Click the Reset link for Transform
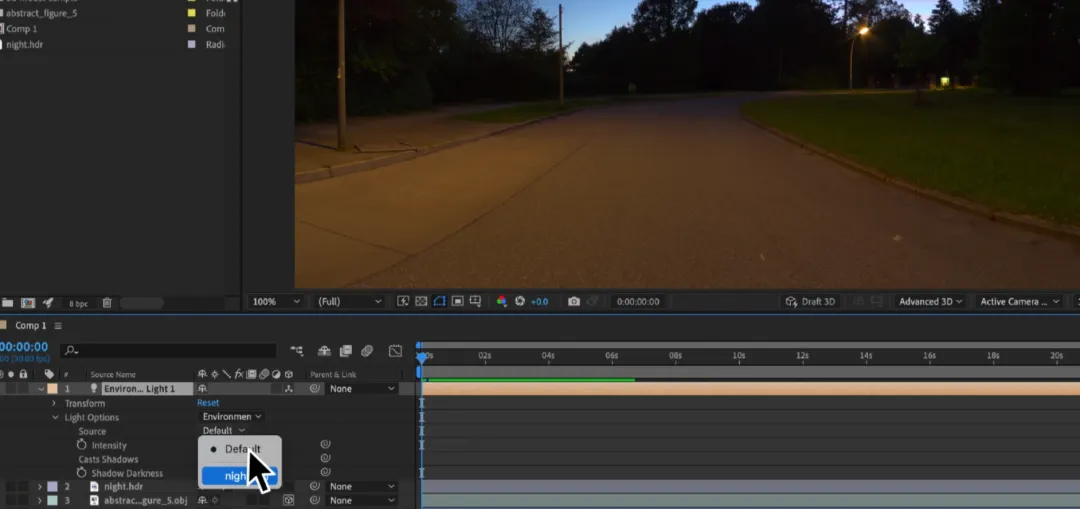Screen dimensions: 1080x509 point(208,403)
